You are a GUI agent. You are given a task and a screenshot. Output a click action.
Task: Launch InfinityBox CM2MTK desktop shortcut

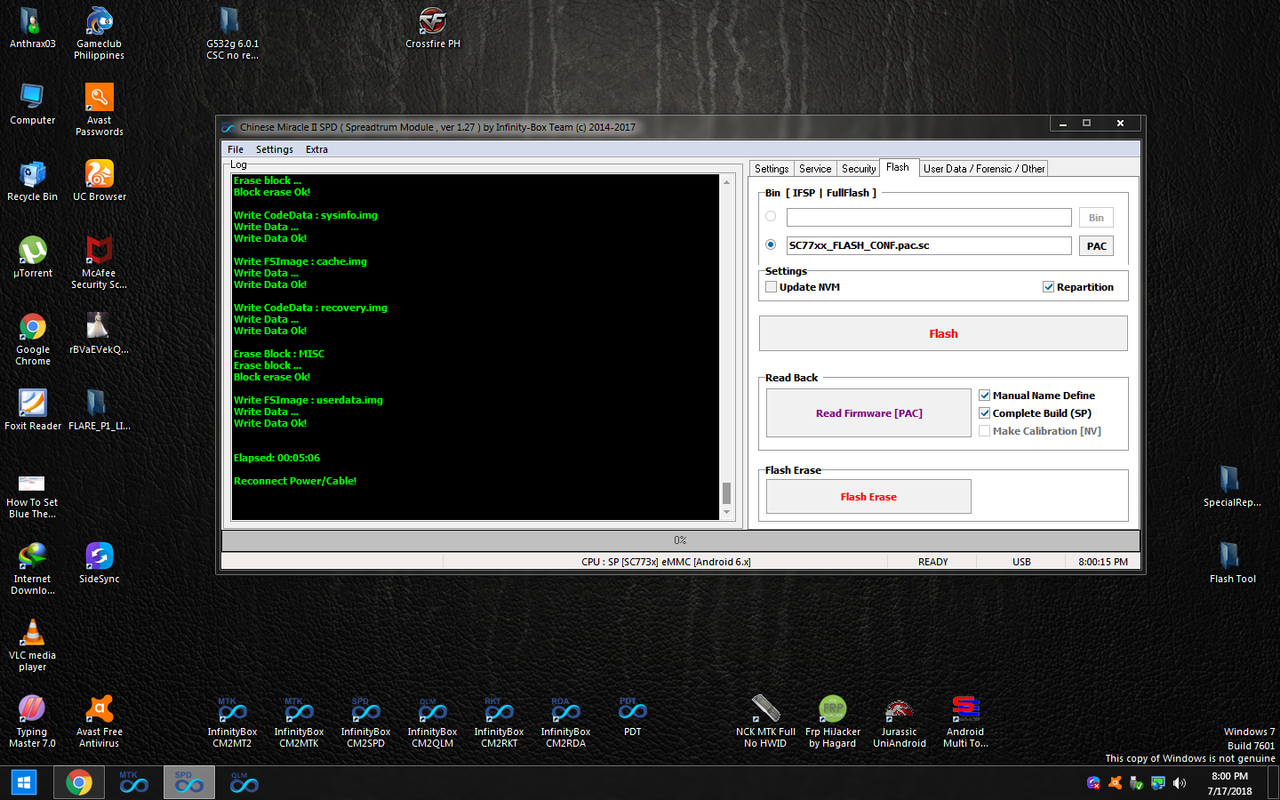point(299,721)
